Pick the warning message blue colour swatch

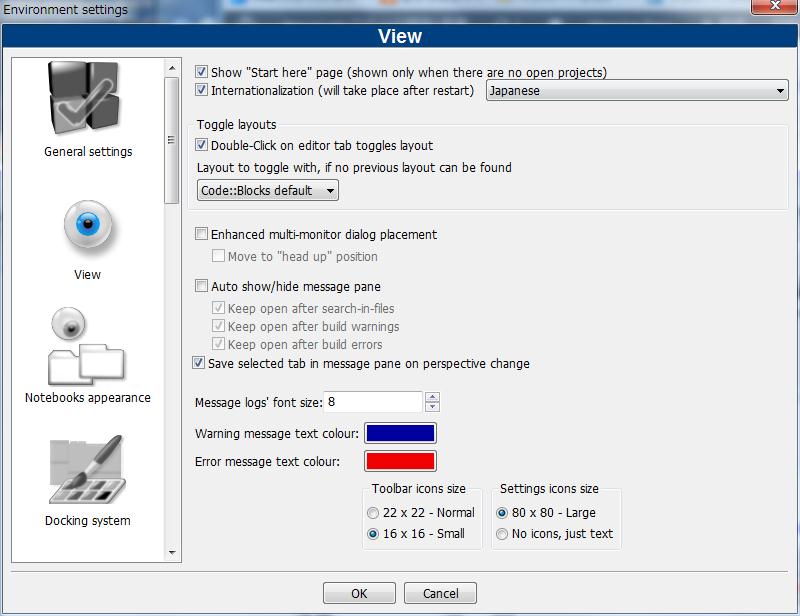[x=400, y=434]
